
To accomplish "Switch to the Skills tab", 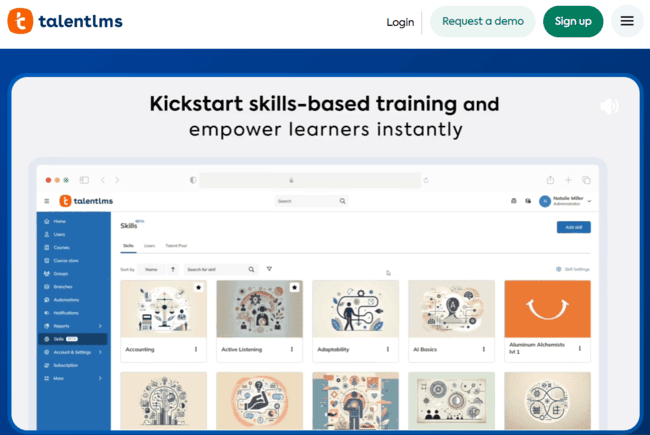I will 128,246.
